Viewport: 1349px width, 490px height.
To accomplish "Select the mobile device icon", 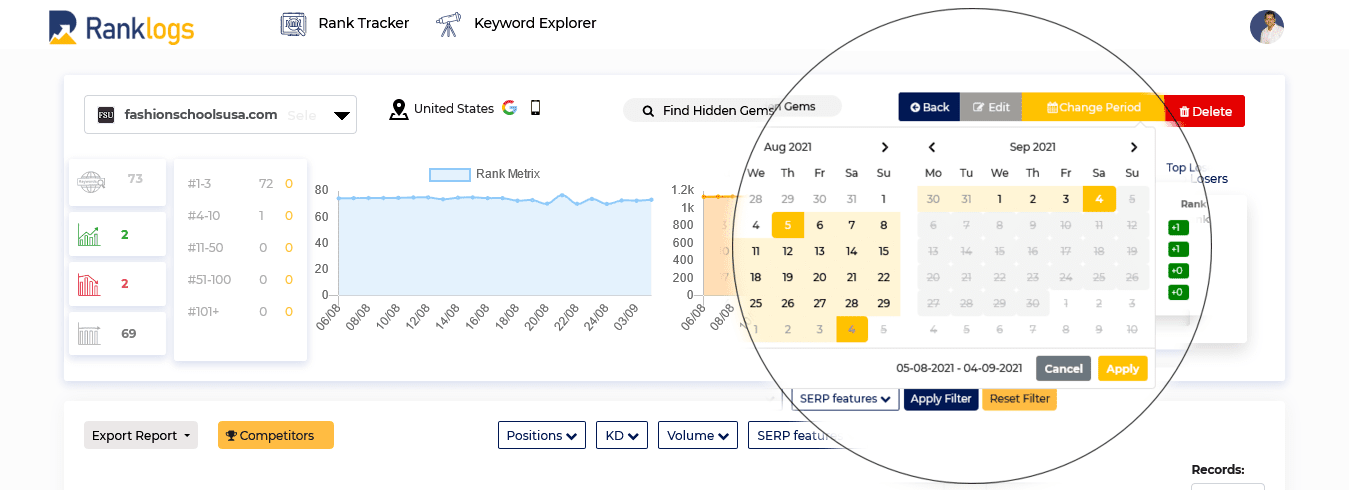I will click(535, 108).
